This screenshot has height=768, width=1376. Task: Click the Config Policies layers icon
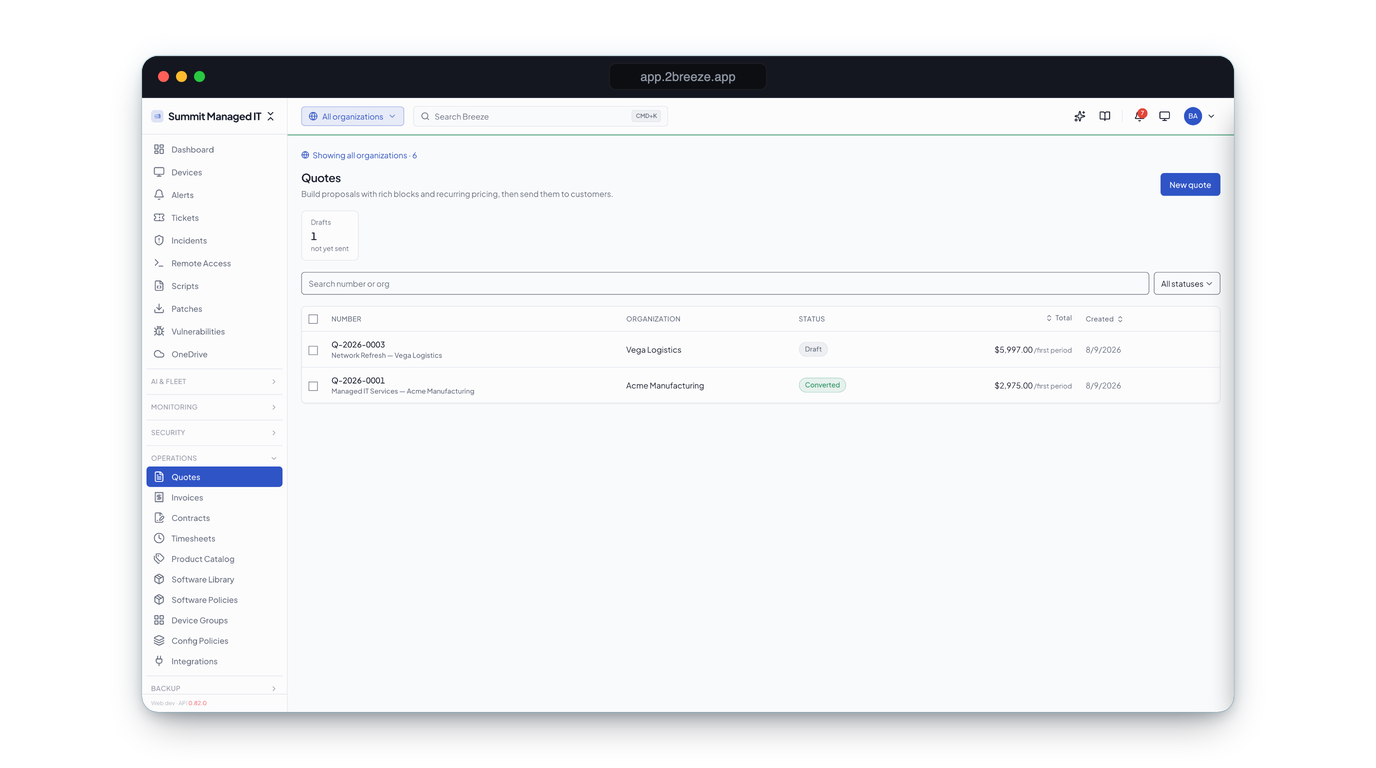tap(159, 641)
